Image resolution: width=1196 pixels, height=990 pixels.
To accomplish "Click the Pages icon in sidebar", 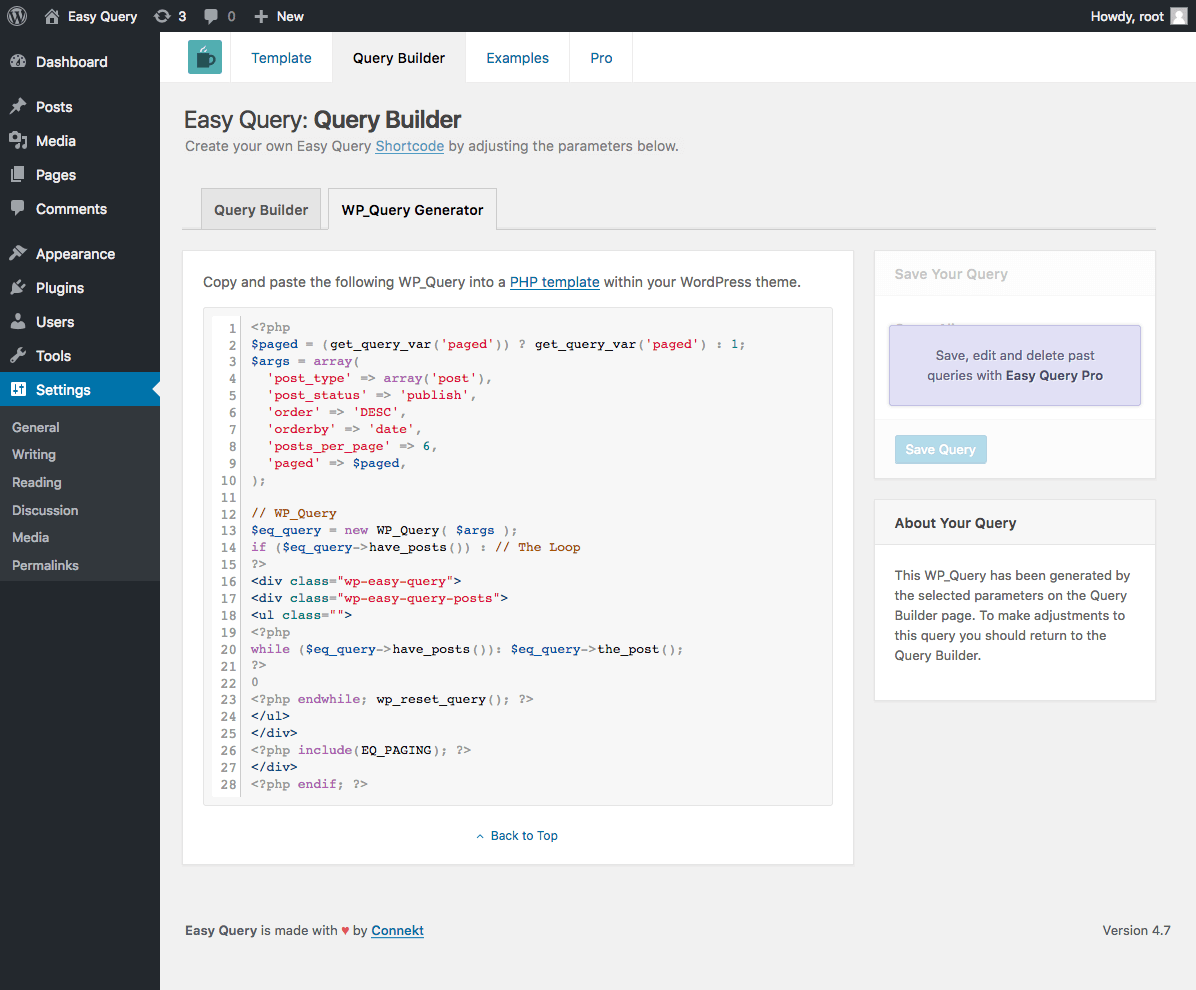I will point(18,175).
